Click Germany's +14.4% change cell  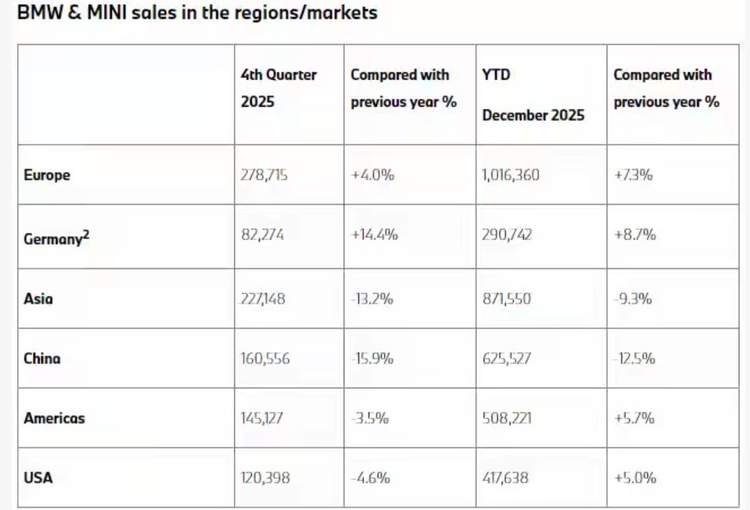click(374, 236)
